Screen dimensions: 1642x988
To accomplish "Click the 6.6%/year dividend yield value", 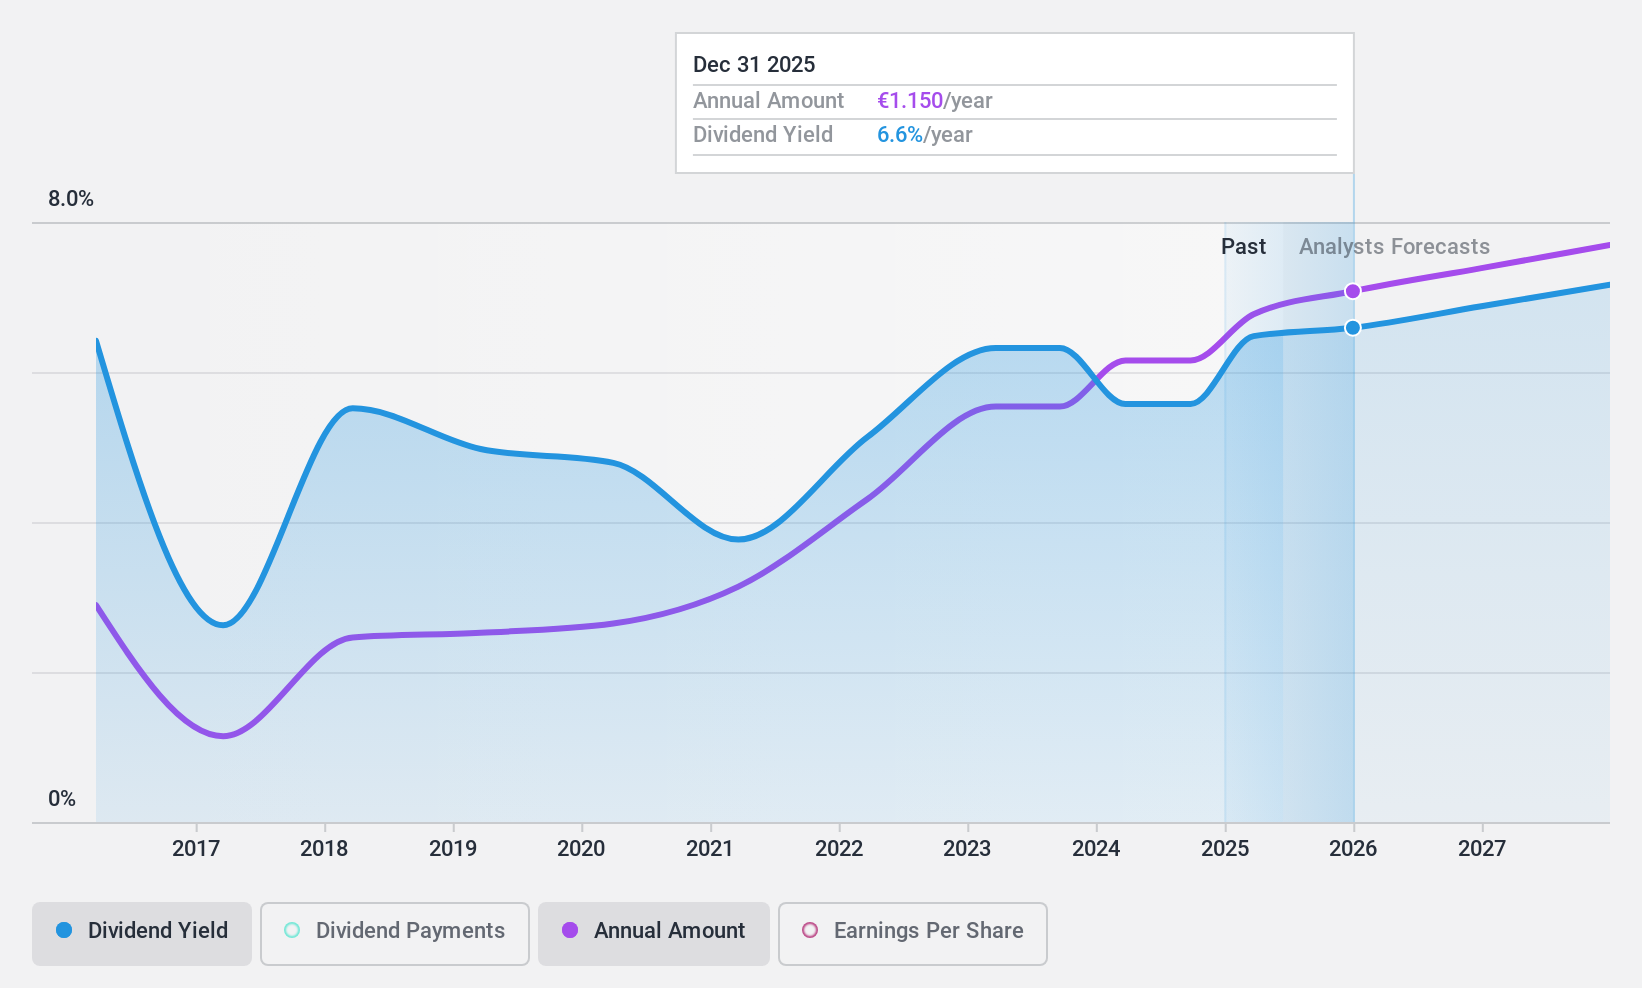I will (925, 135).
